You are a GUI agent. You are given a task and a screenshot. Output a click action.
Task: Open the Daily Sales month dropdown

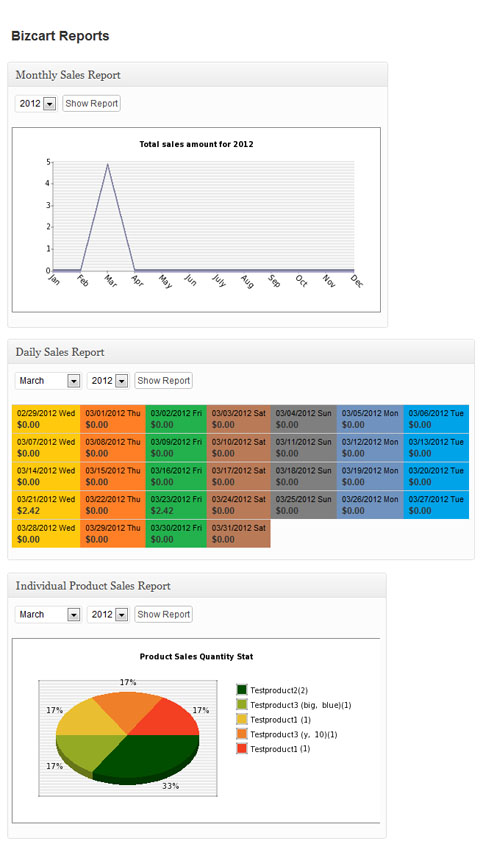point(48,380)
